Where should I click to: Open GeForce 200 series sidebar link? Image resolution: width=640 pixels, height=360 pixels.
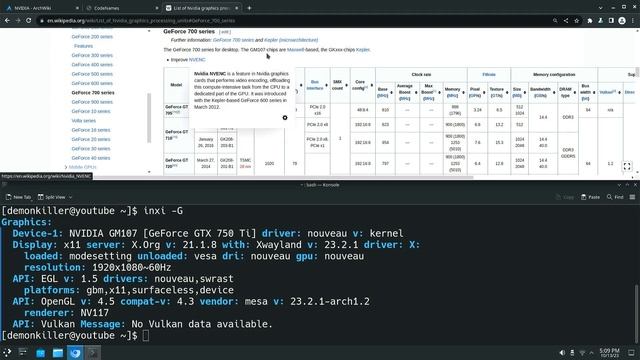pyautogui.click(x=92, y=37)
